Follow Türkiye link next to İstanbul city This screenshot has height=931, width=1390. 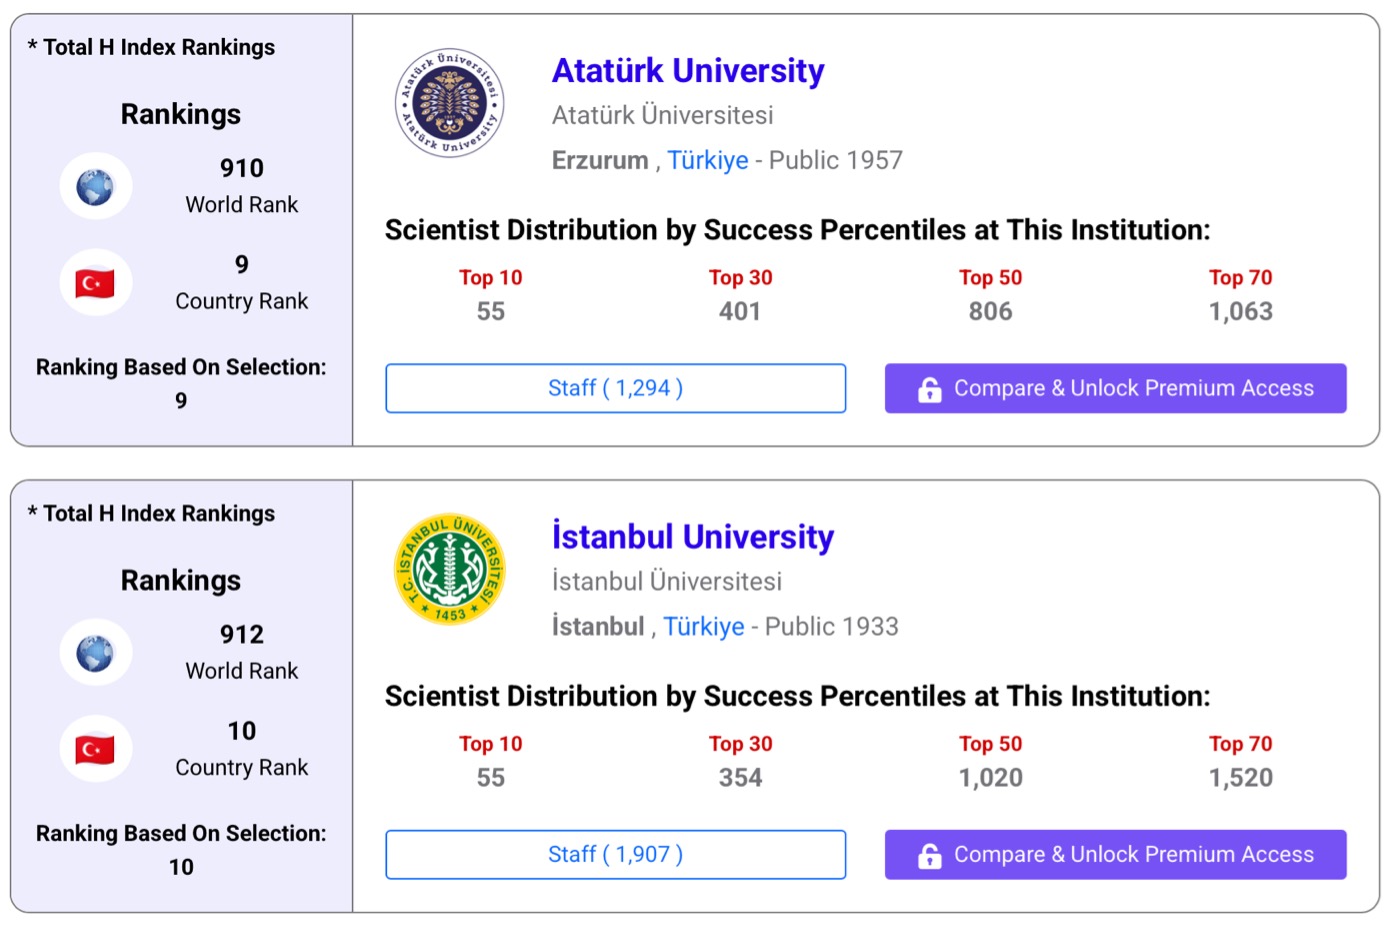pos(703,627)
